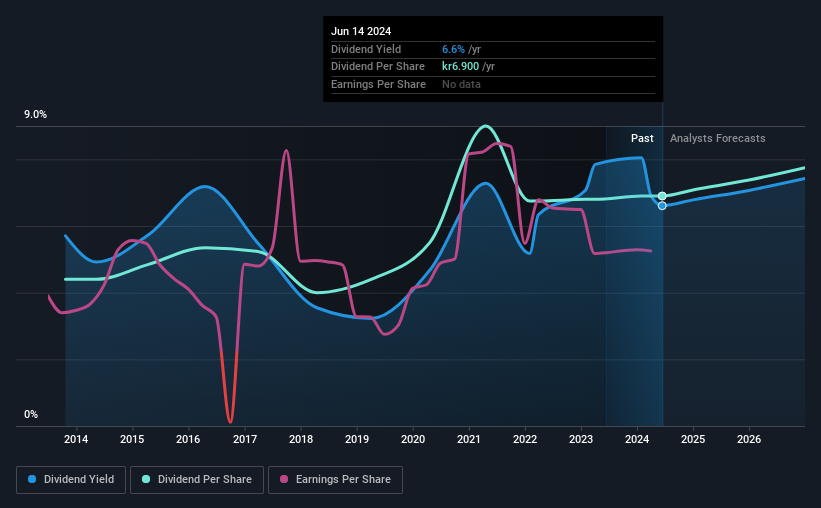Click the teal data point marker on chart
This screenshot has height=508, width=821.
point(662,196)
